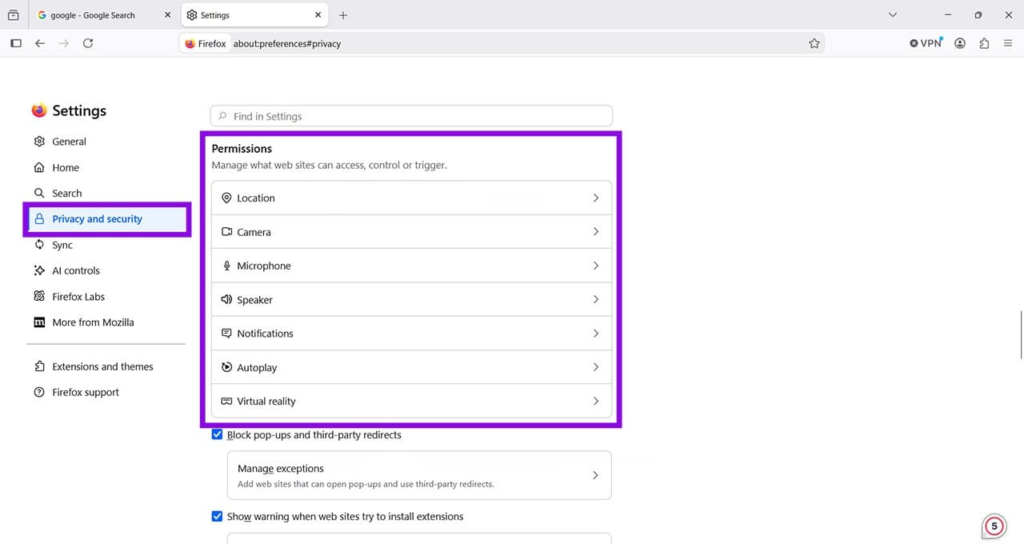Open the hamburger application menu
The height and width of the screenshot is (544, 1024).
coord(1008,44)
